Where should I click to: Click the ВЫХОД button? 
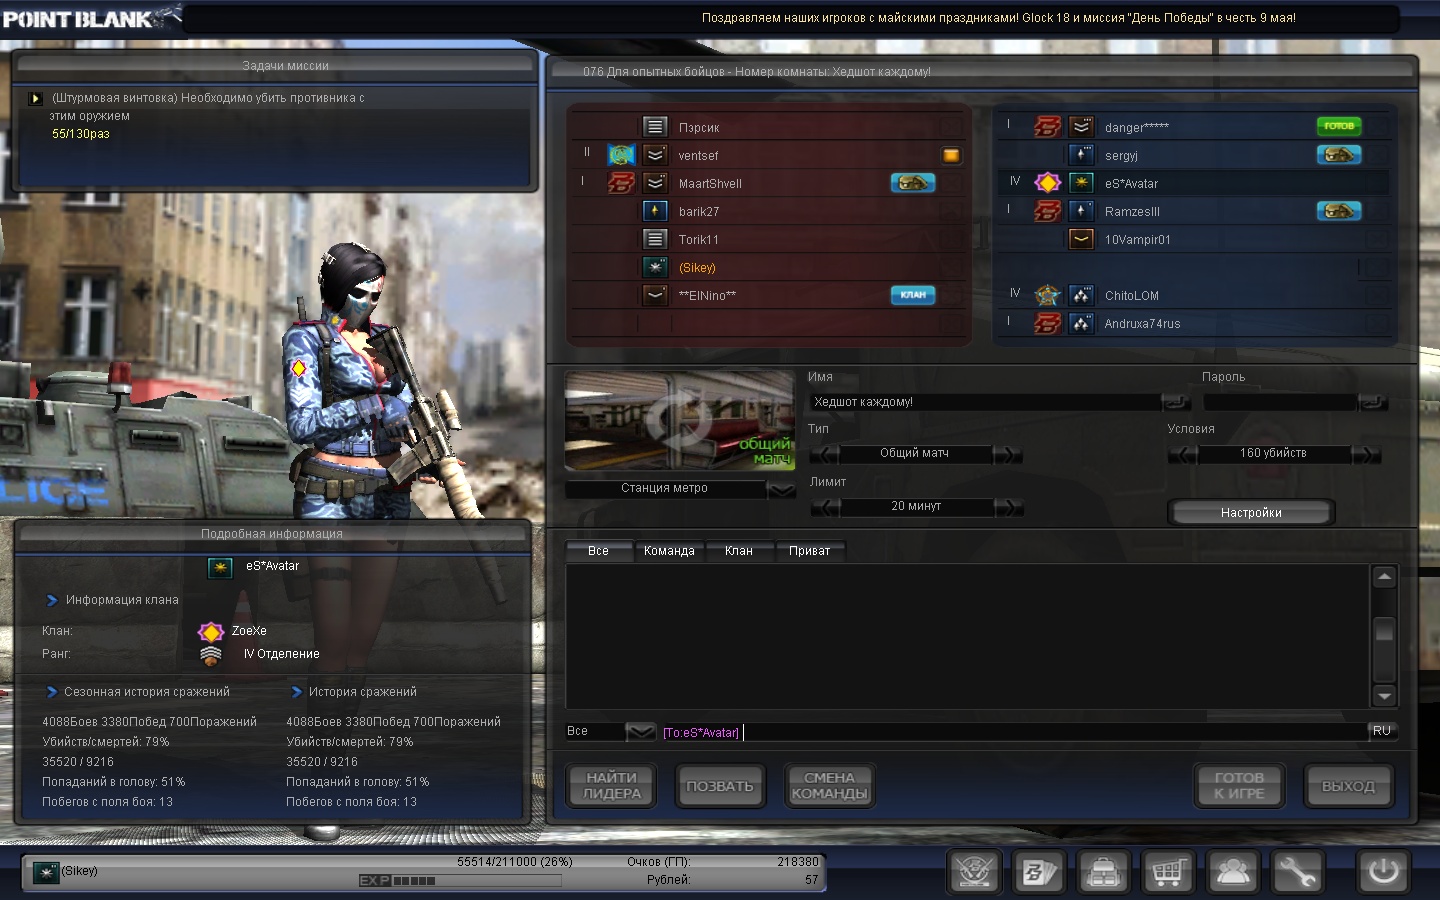[x=1348, y=786]
